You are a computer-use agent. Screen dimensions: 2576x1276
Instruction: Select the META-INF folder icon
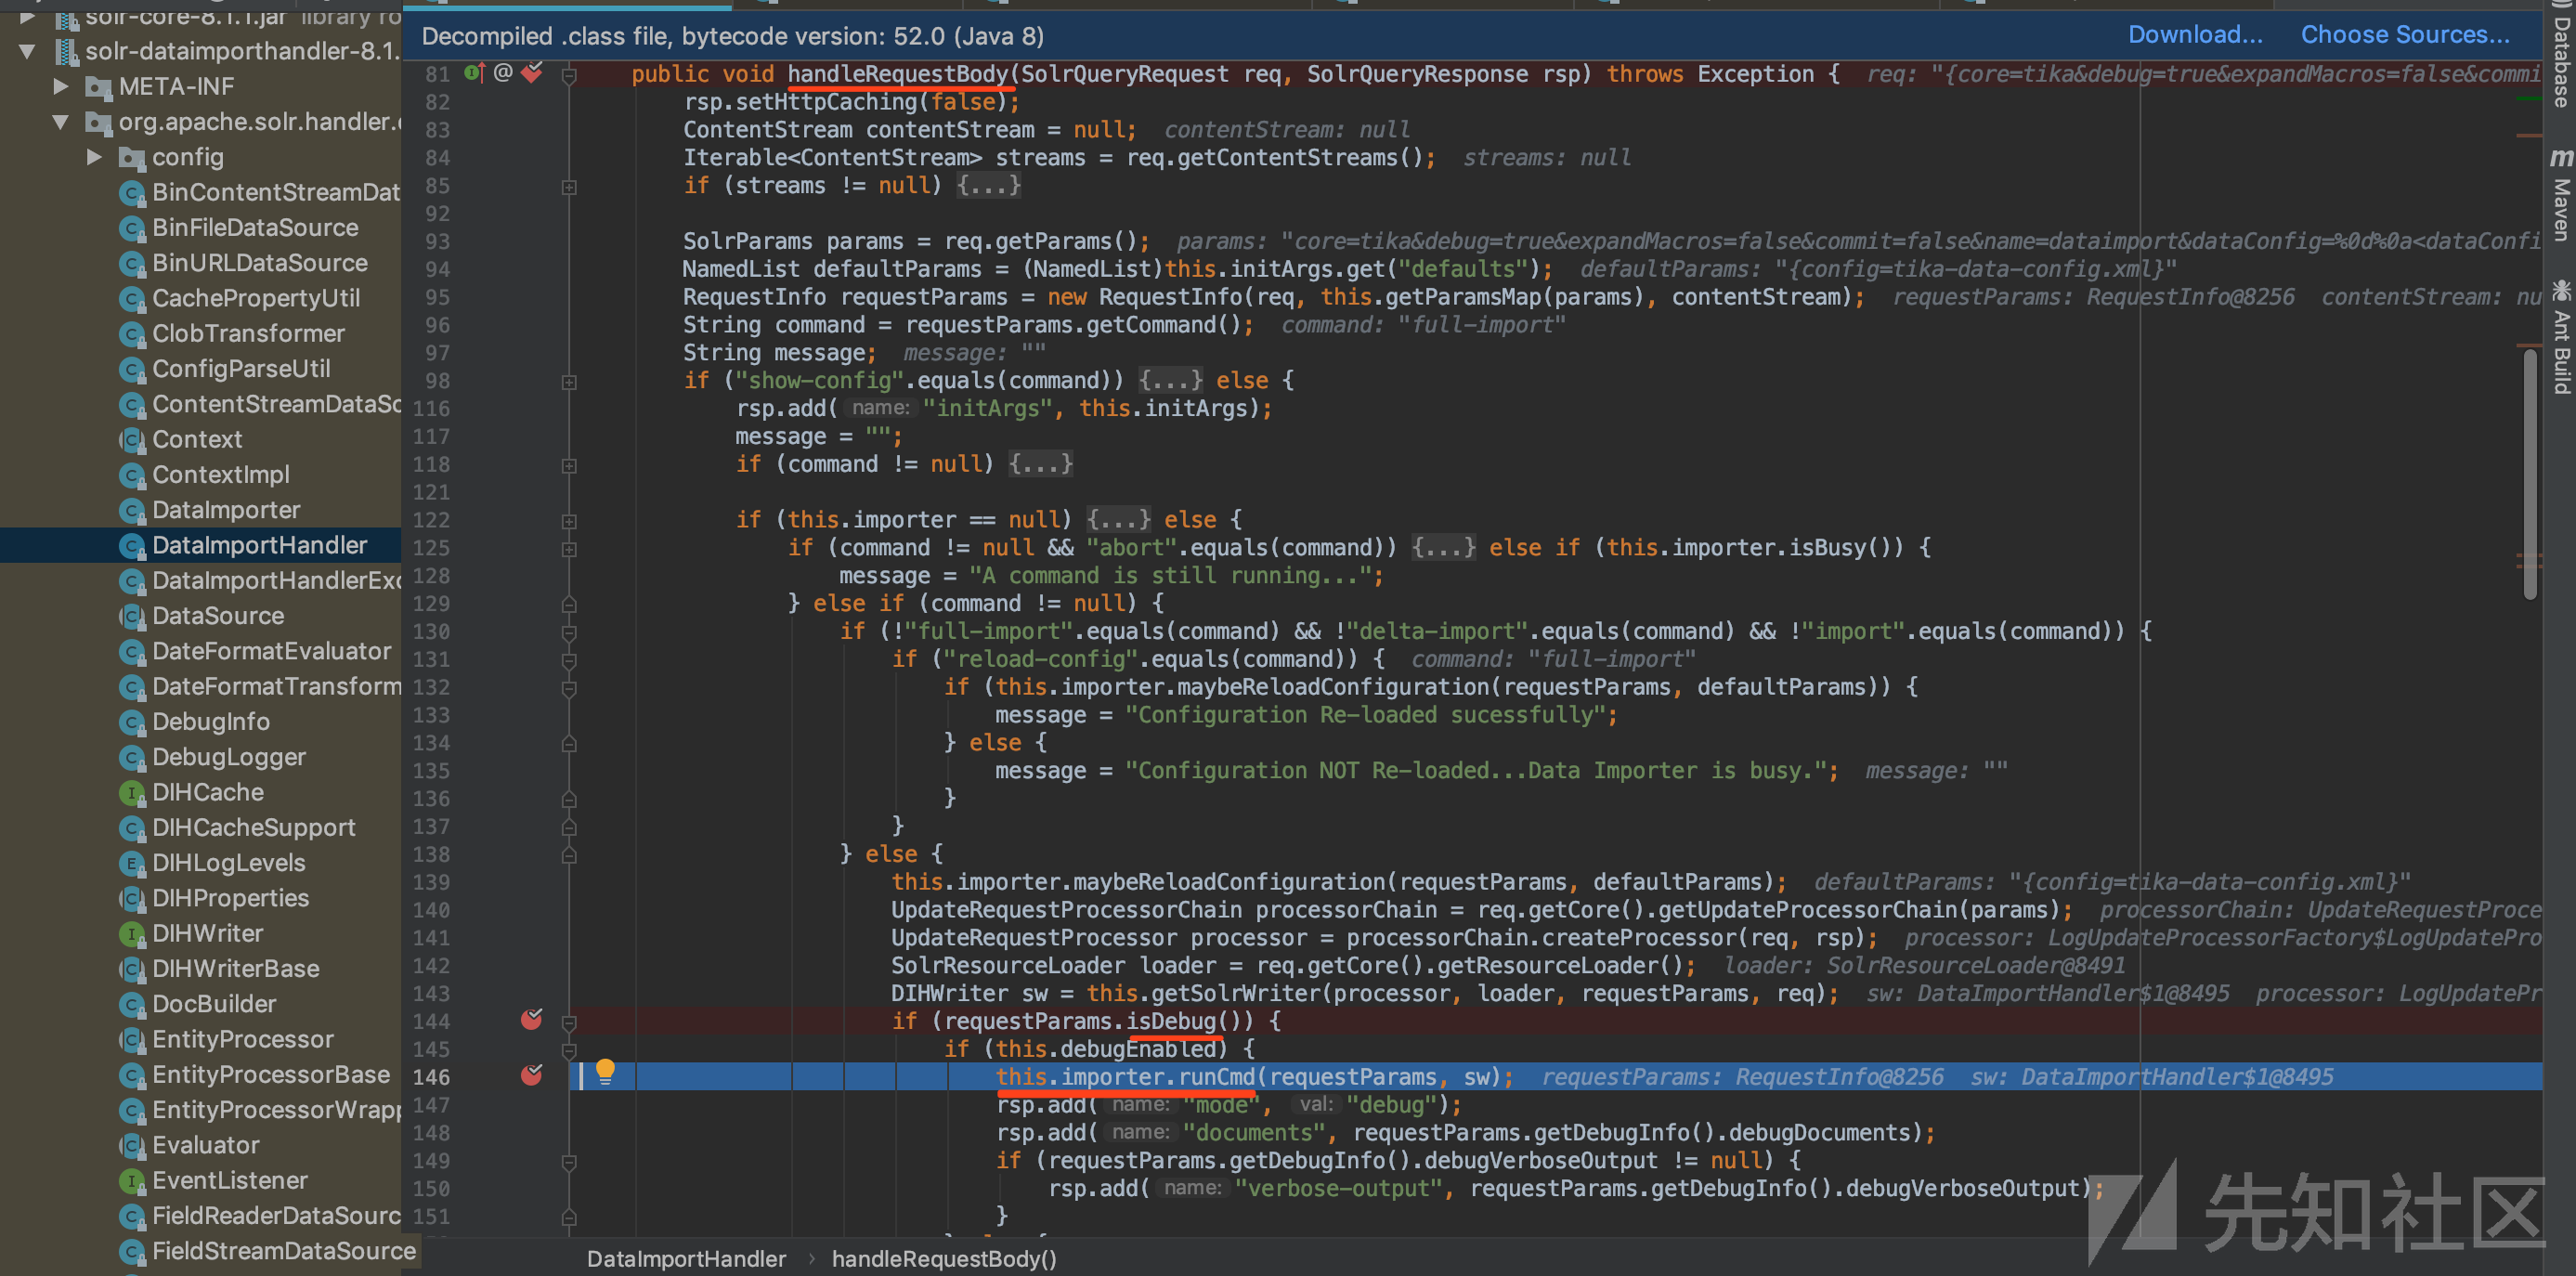point(98,88)
